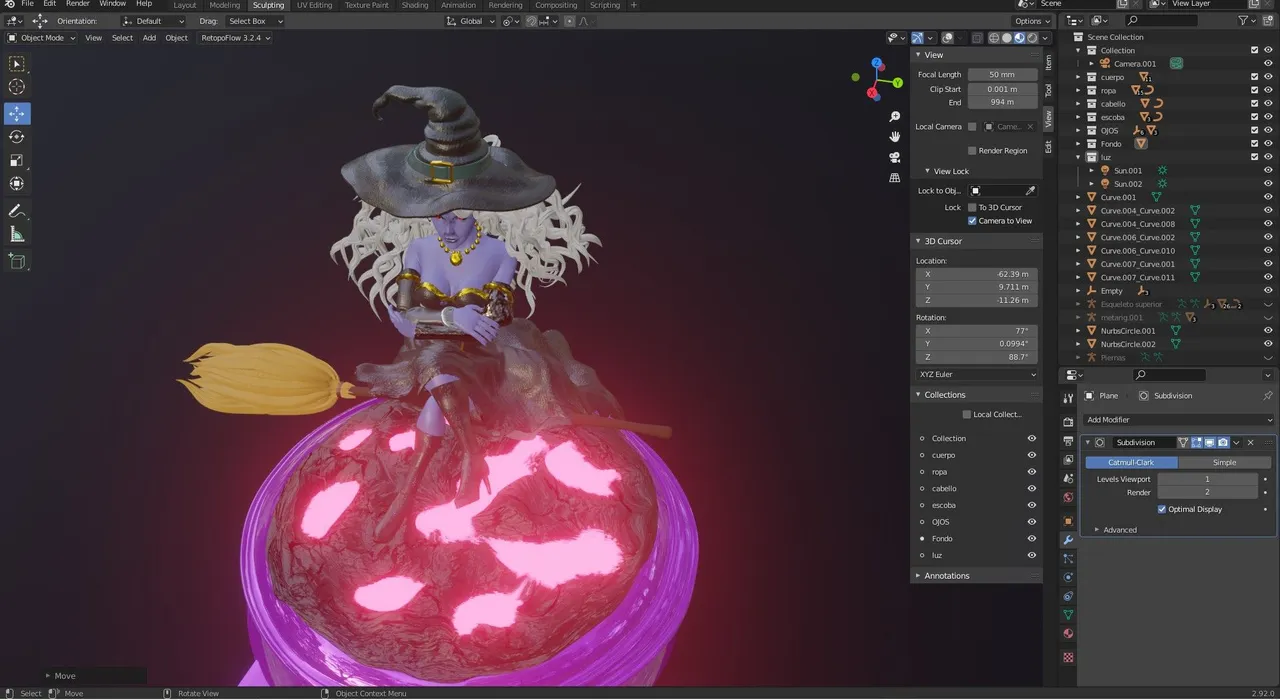Open the Global transform orientation dropdown
This screenshot has width=1280, height=700.
pos(470,21)
